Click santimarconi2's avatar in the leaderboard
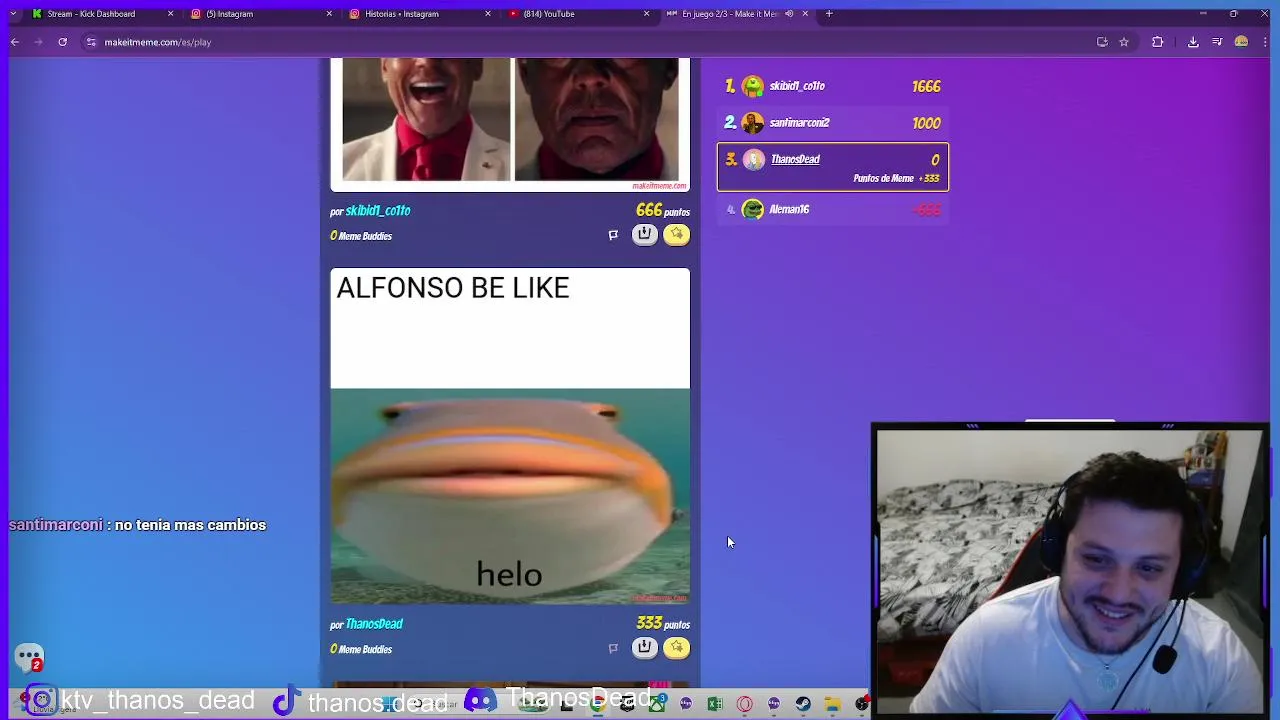This screenshot has width=1280, height=720. click(x=753, y=123)
